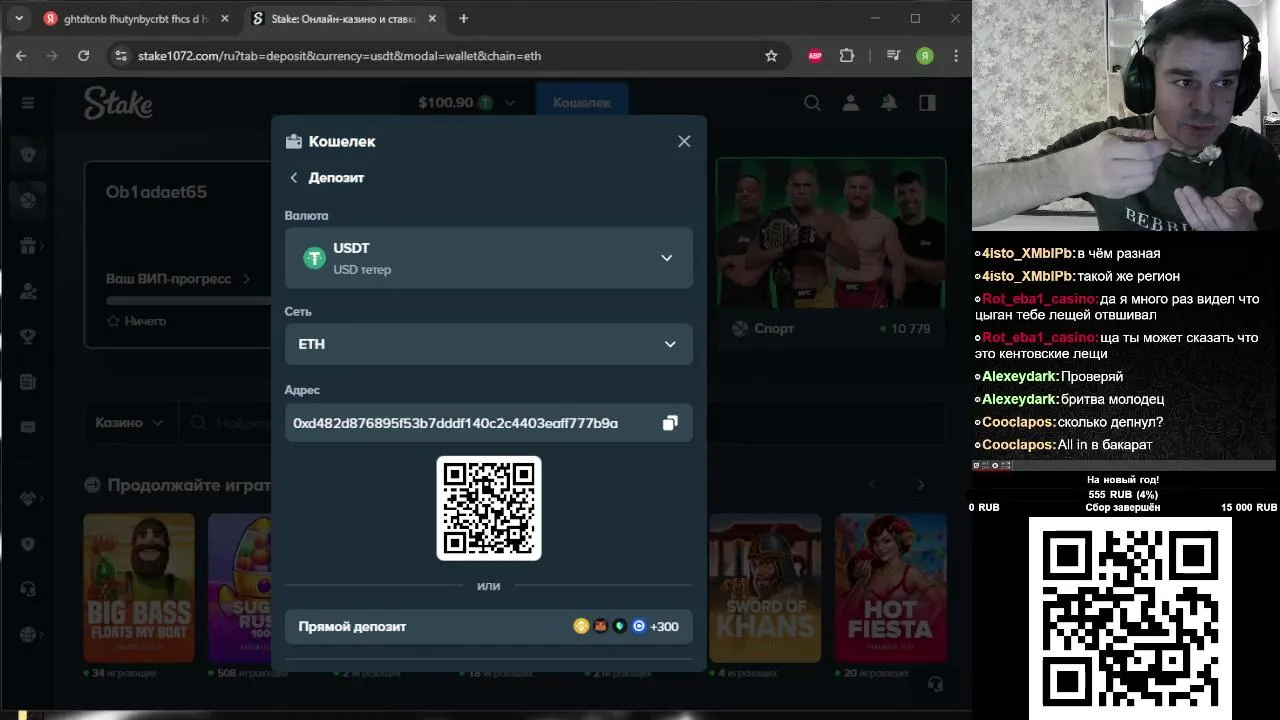The image size is (1280, 720).
Task: Go back using the Депозит chevron
Action: 294,178
